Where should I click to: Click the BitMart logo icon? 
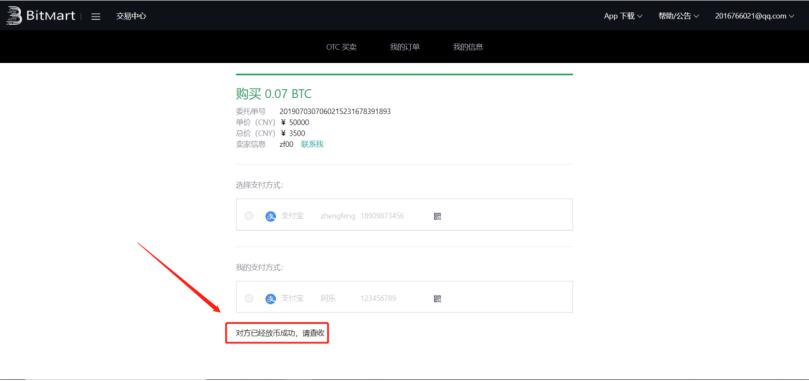point(13,15)
